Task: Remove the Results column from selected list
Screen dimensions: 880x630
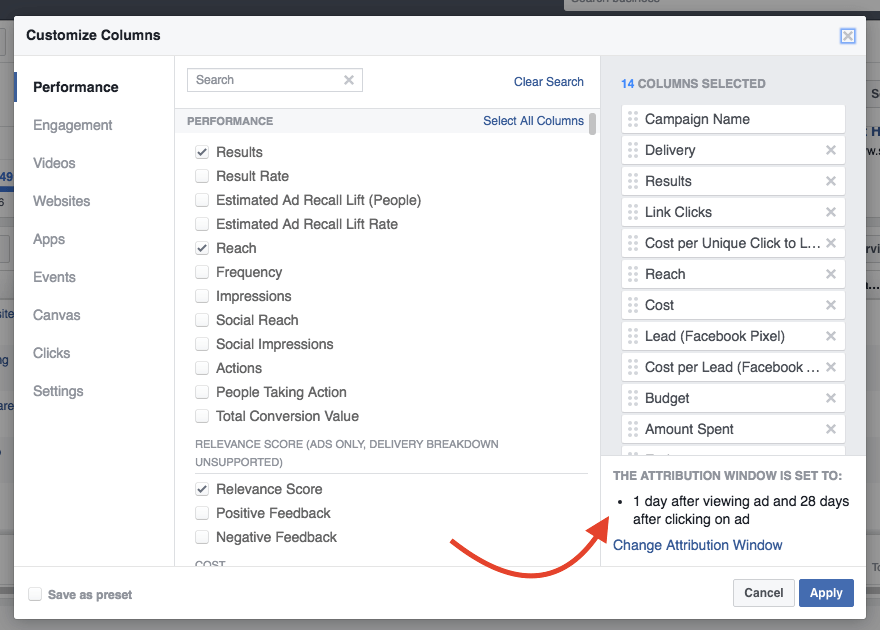Action: click(831, 181)
